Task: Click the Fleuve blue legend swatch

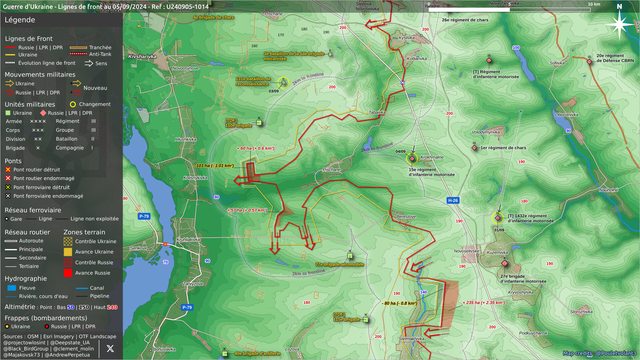Action: [12, 288]
